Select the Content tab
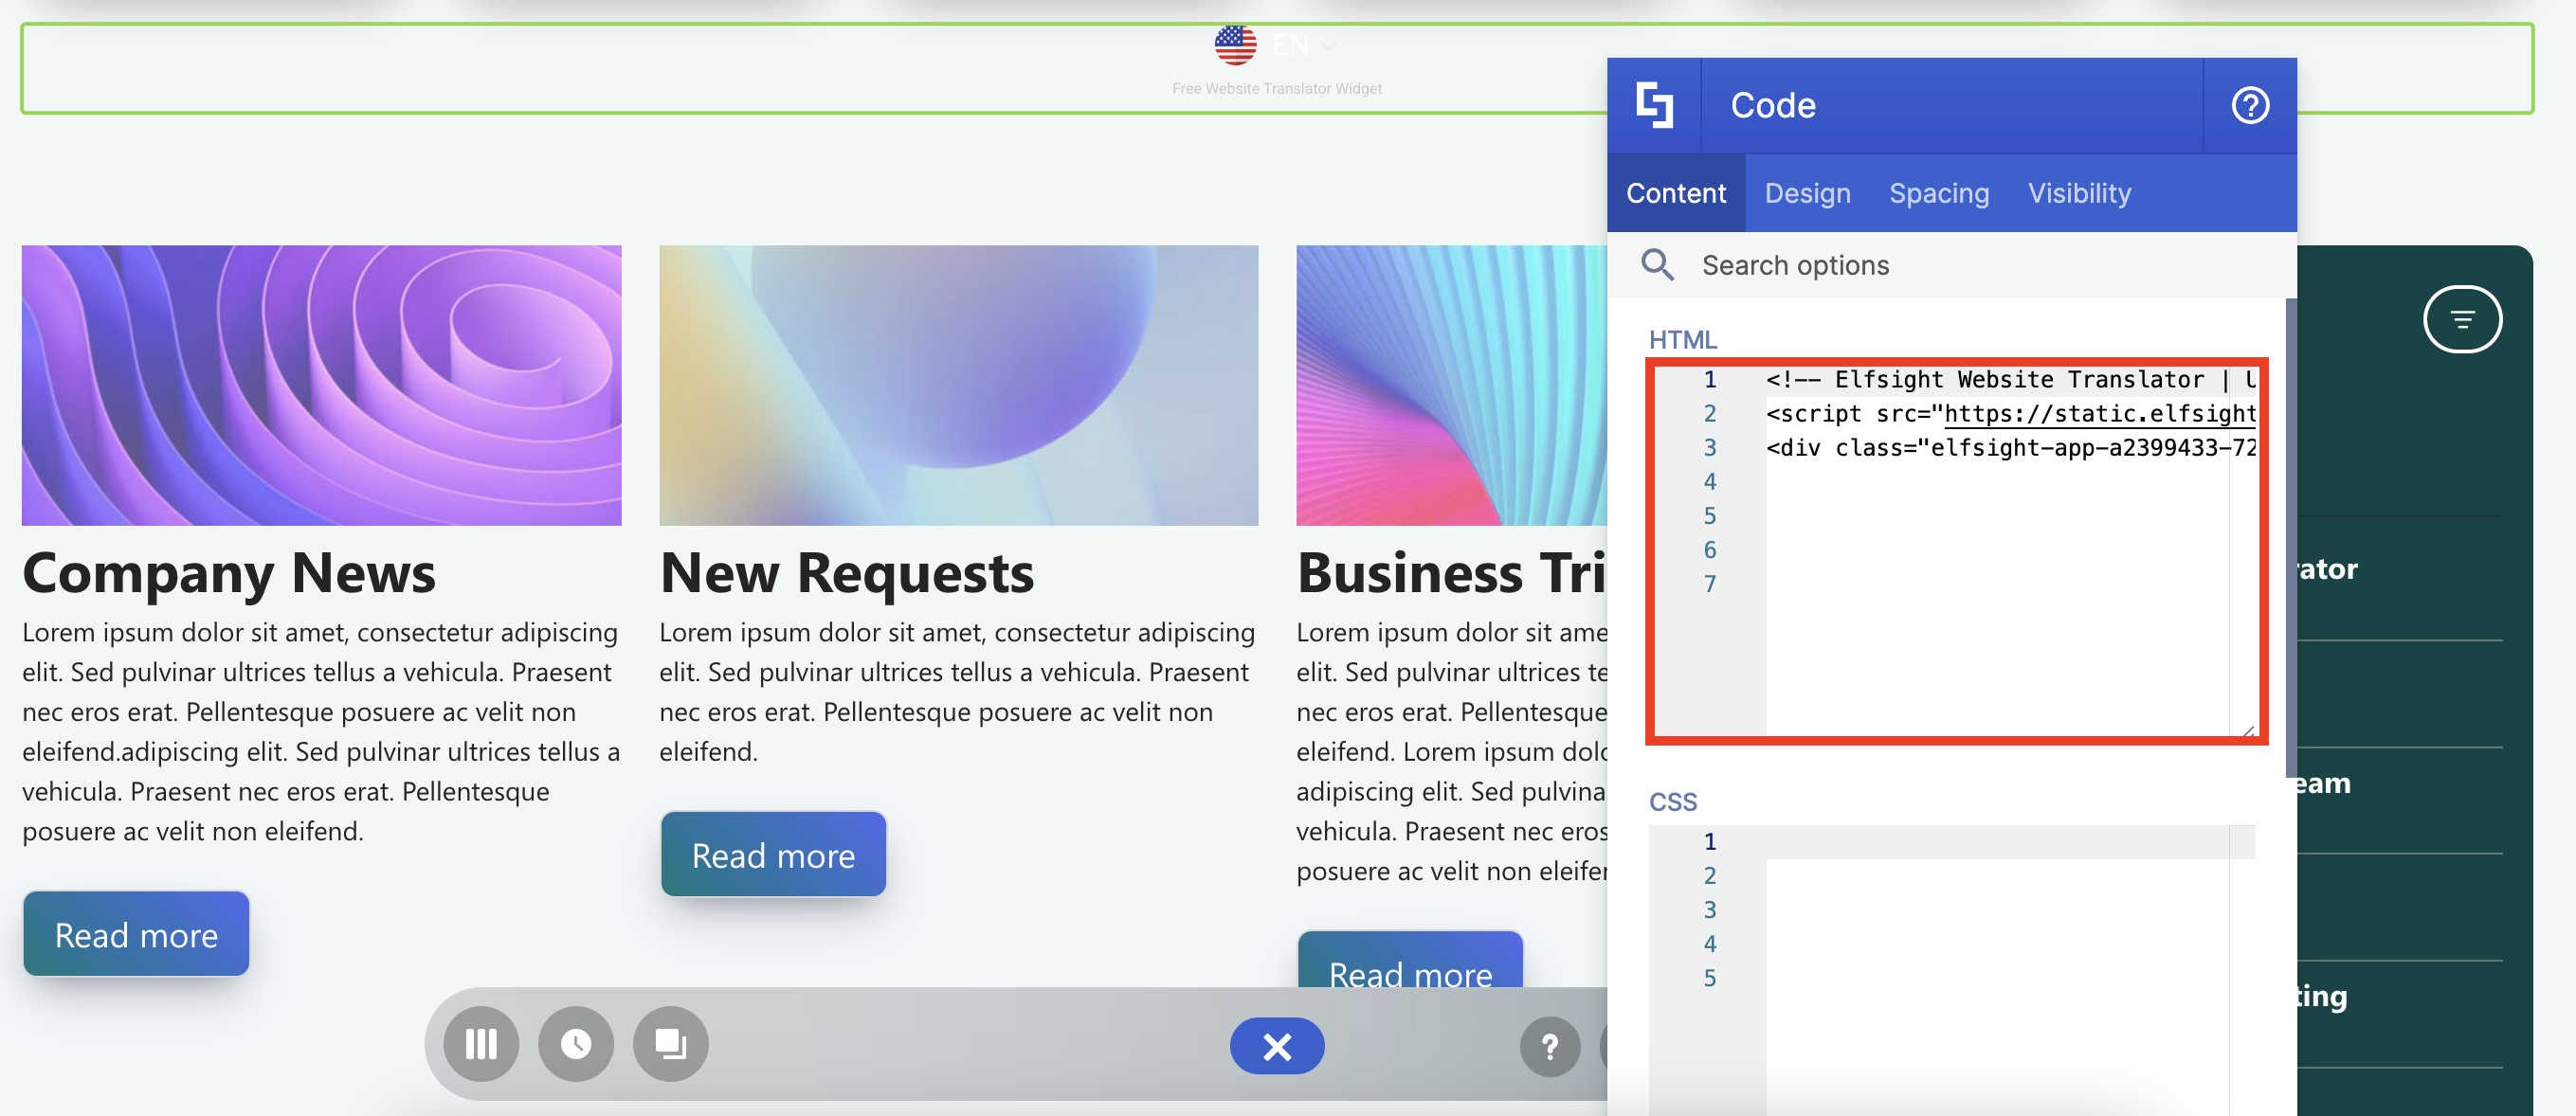2576x1116 pixels. pyautogui.click(x=1675, y=193)
